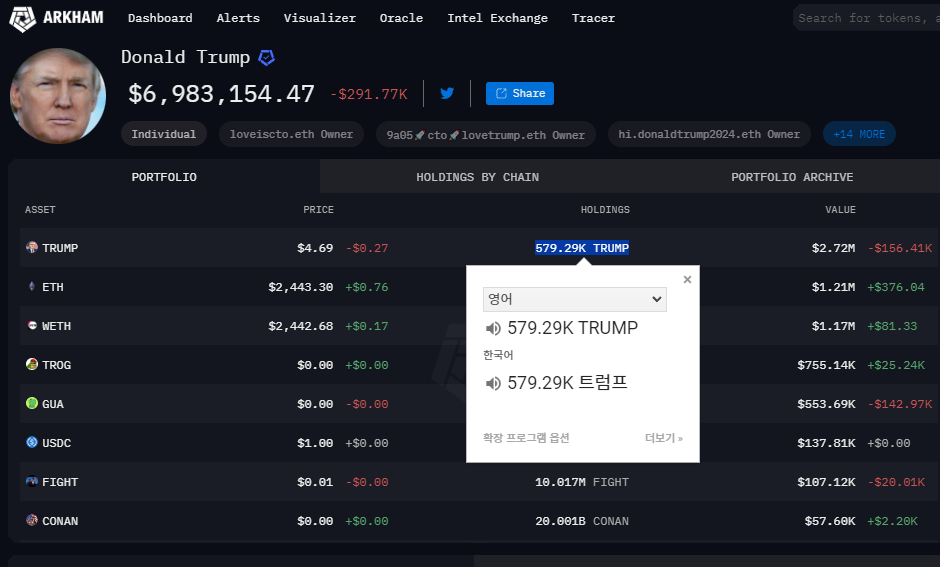This screenshot has width=940, height=567.
Task: Click the lovetrump.eth Owner tag
Action: pyautogui.click(x=486, y=135)
